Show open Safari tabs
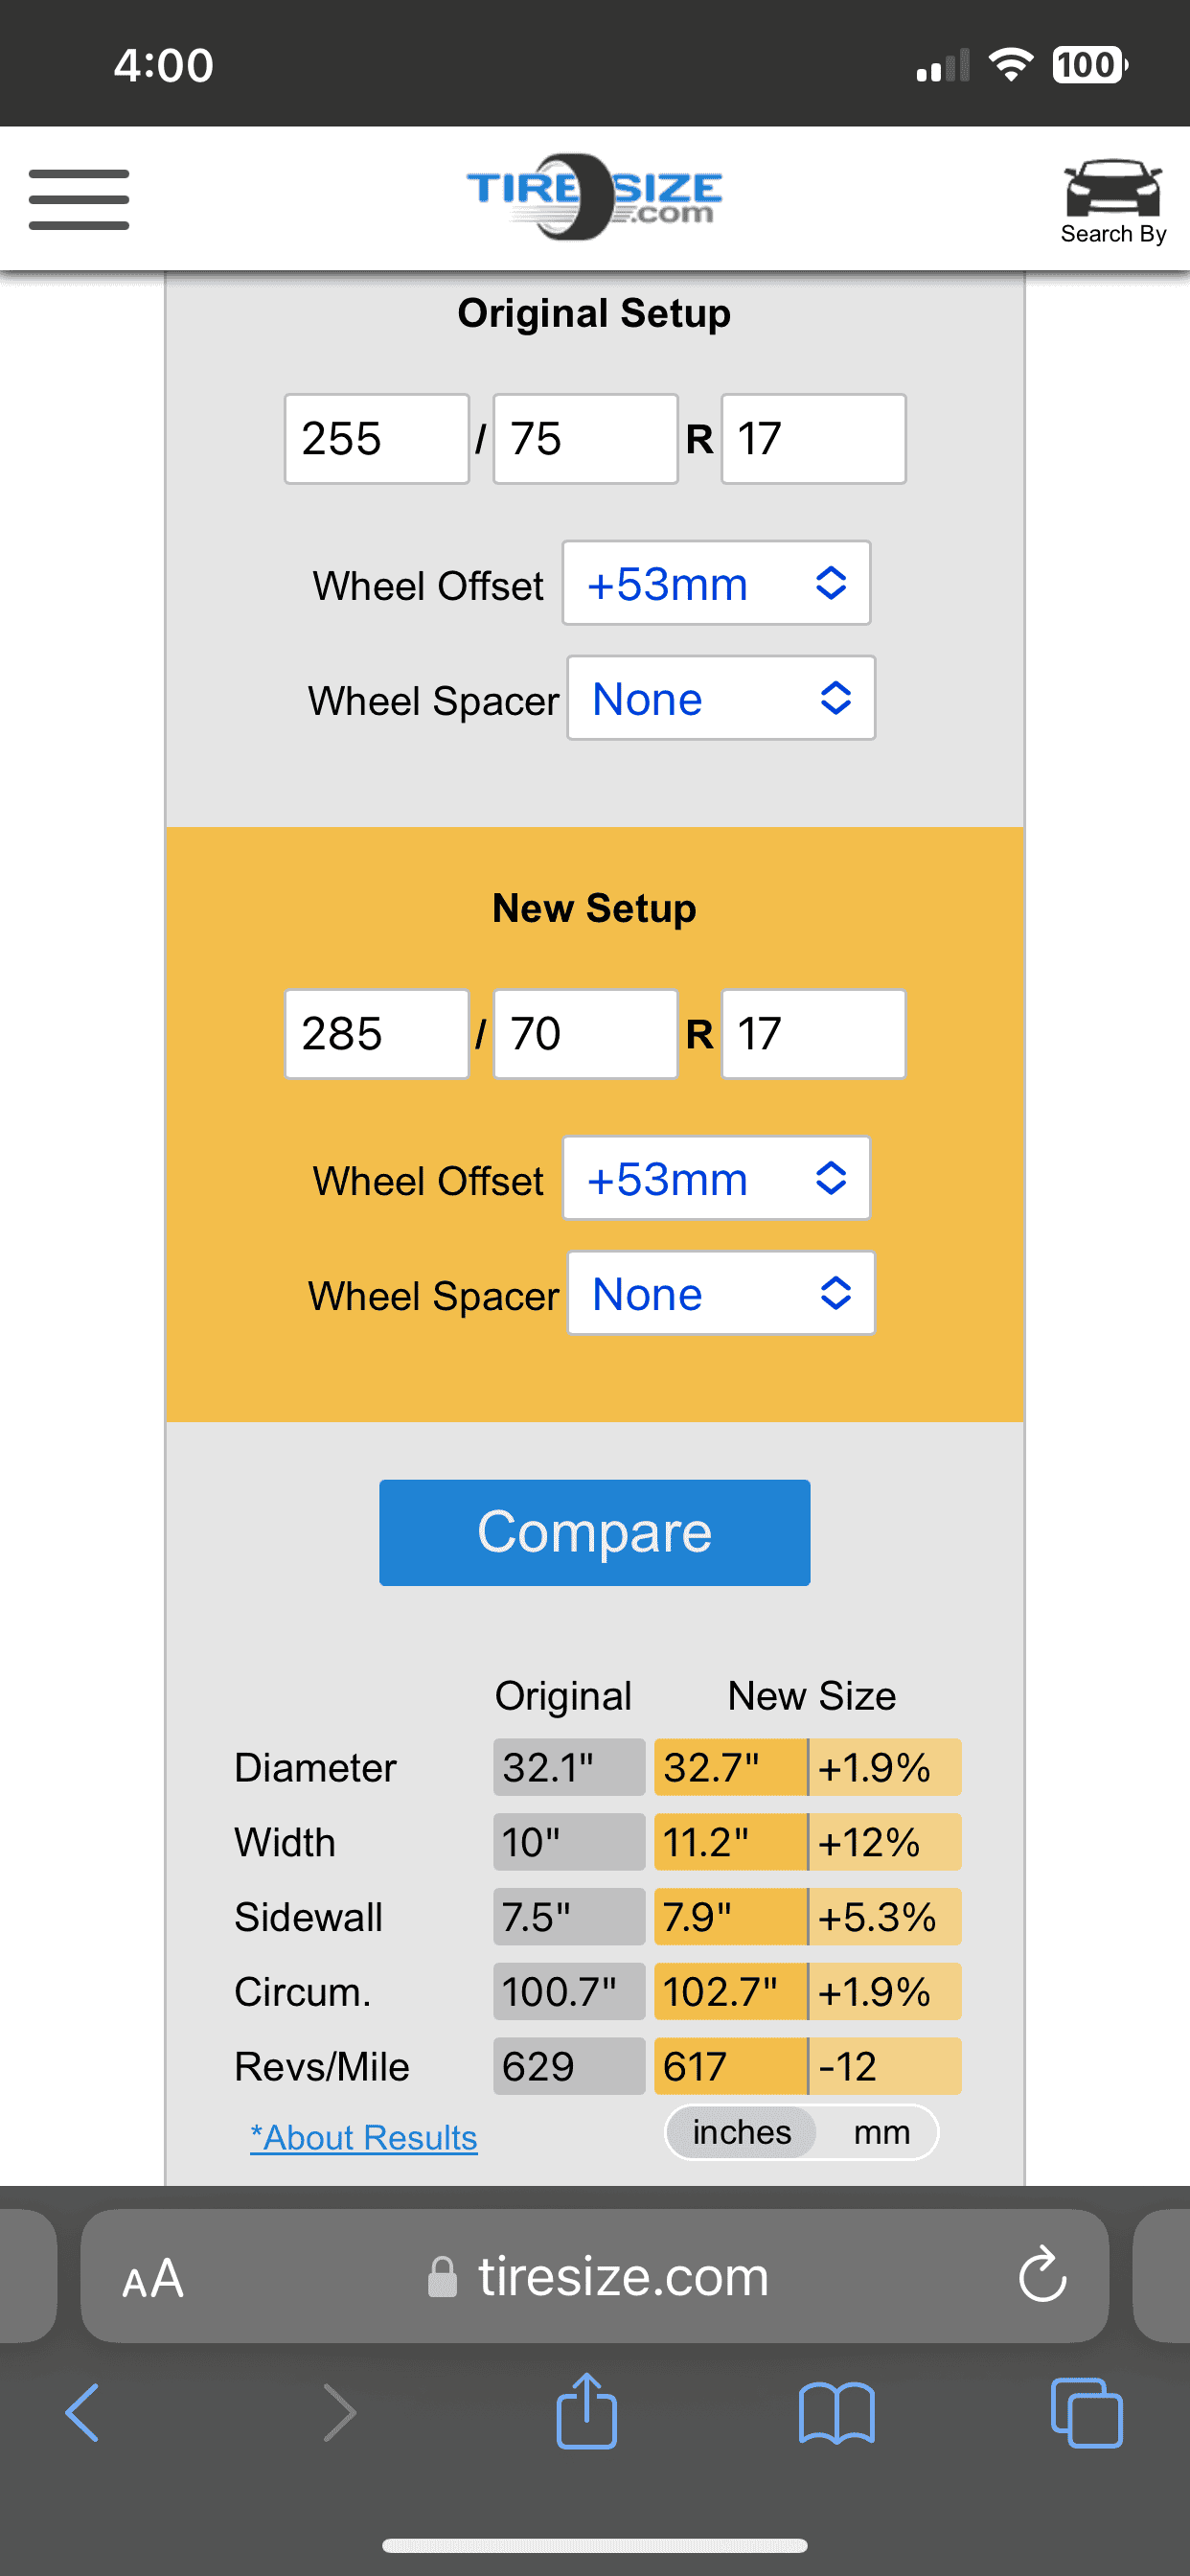Image resolution: width=1190 pixels, height=2576 pixels. pyautogui.click(x=1087, y=2413)
